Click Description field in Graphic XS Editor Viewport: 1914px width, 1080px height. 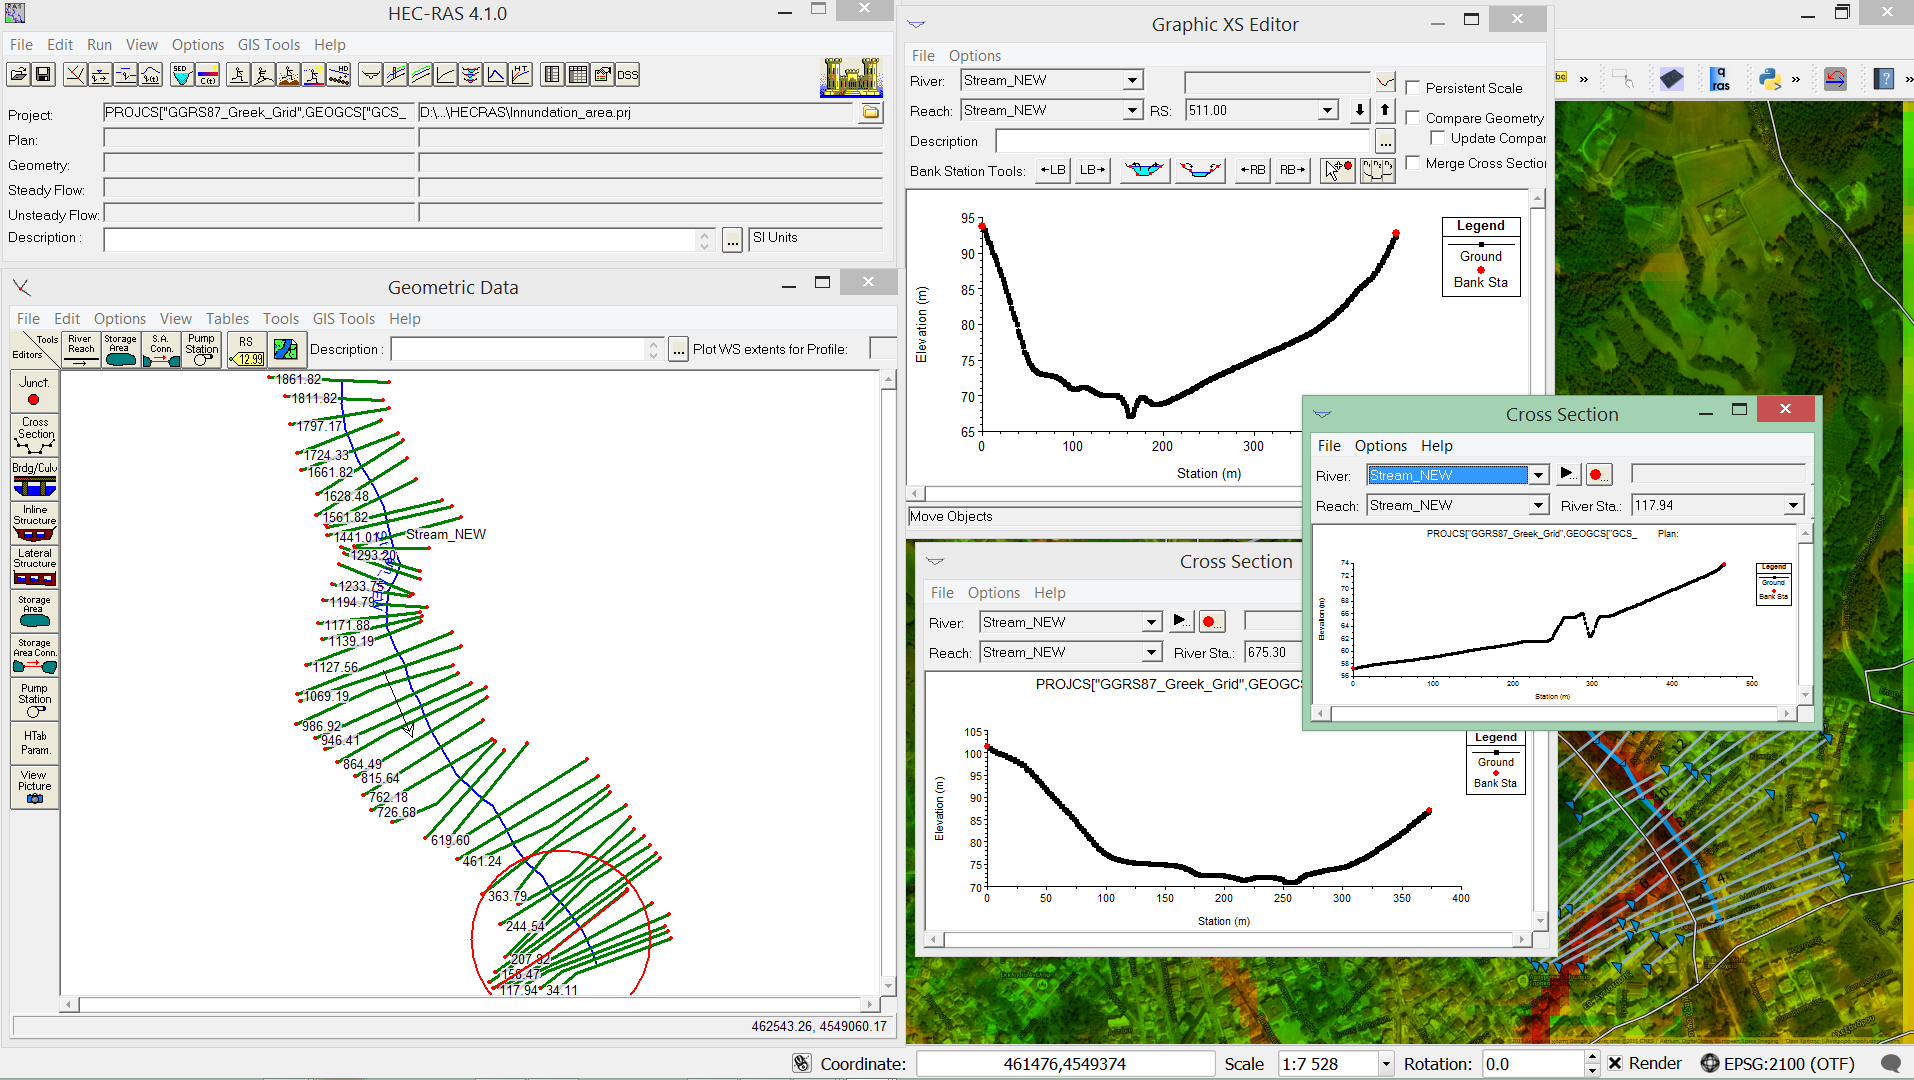[1183, 141]
